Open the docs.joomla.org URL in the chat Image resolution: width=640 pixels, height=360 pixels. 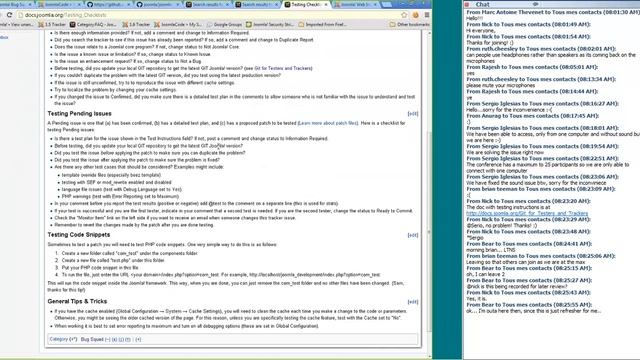pyautogui.click(x=527, y=213)
